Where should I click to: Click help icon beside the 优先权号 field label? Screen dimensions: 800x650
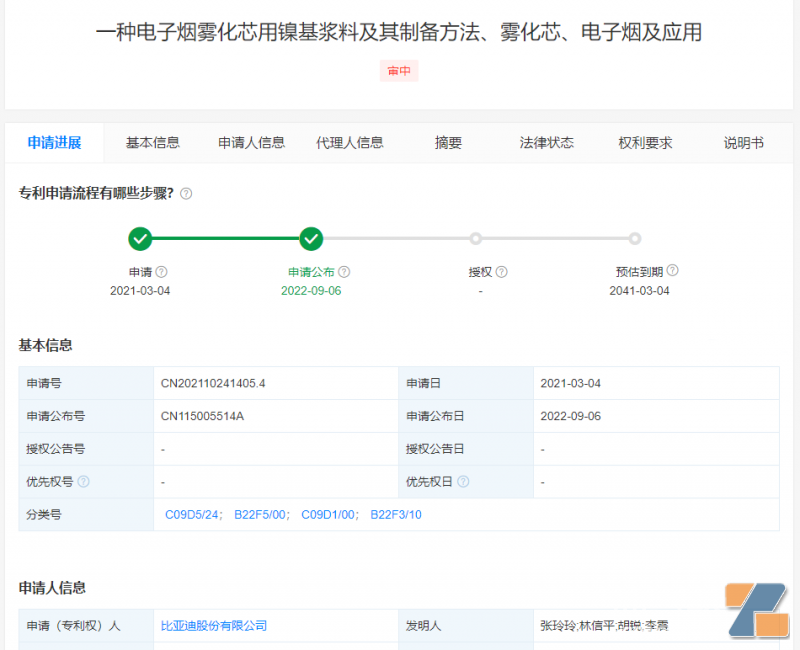coord(84,482)
